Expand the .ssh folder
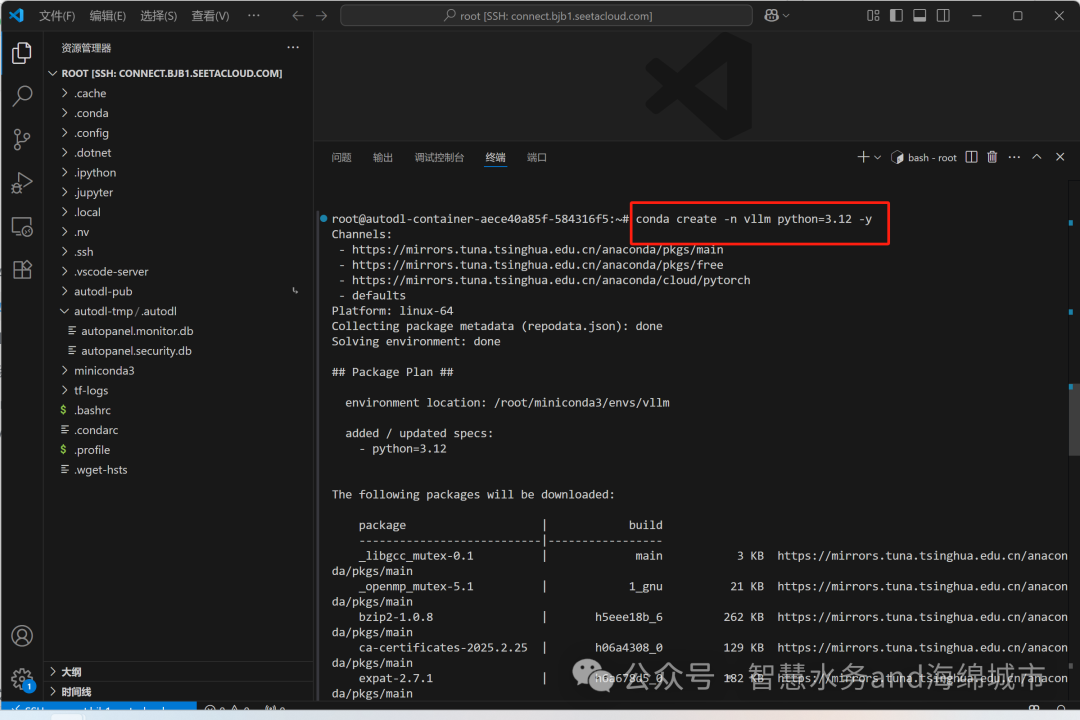The width and height of the screenshot is (1080, 720). coord(177,252)
